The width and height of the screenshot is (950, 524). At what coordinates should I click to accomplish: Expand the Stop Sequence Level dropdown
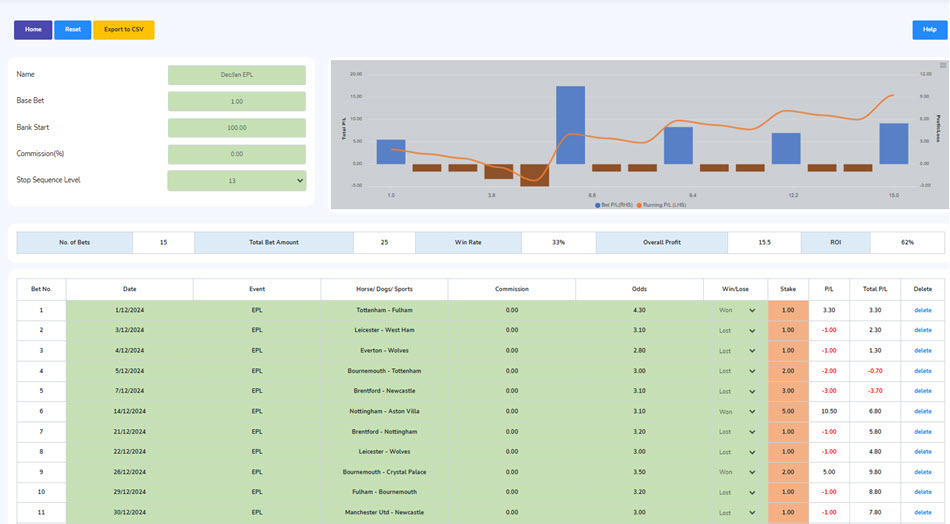(x=237, y=180)
